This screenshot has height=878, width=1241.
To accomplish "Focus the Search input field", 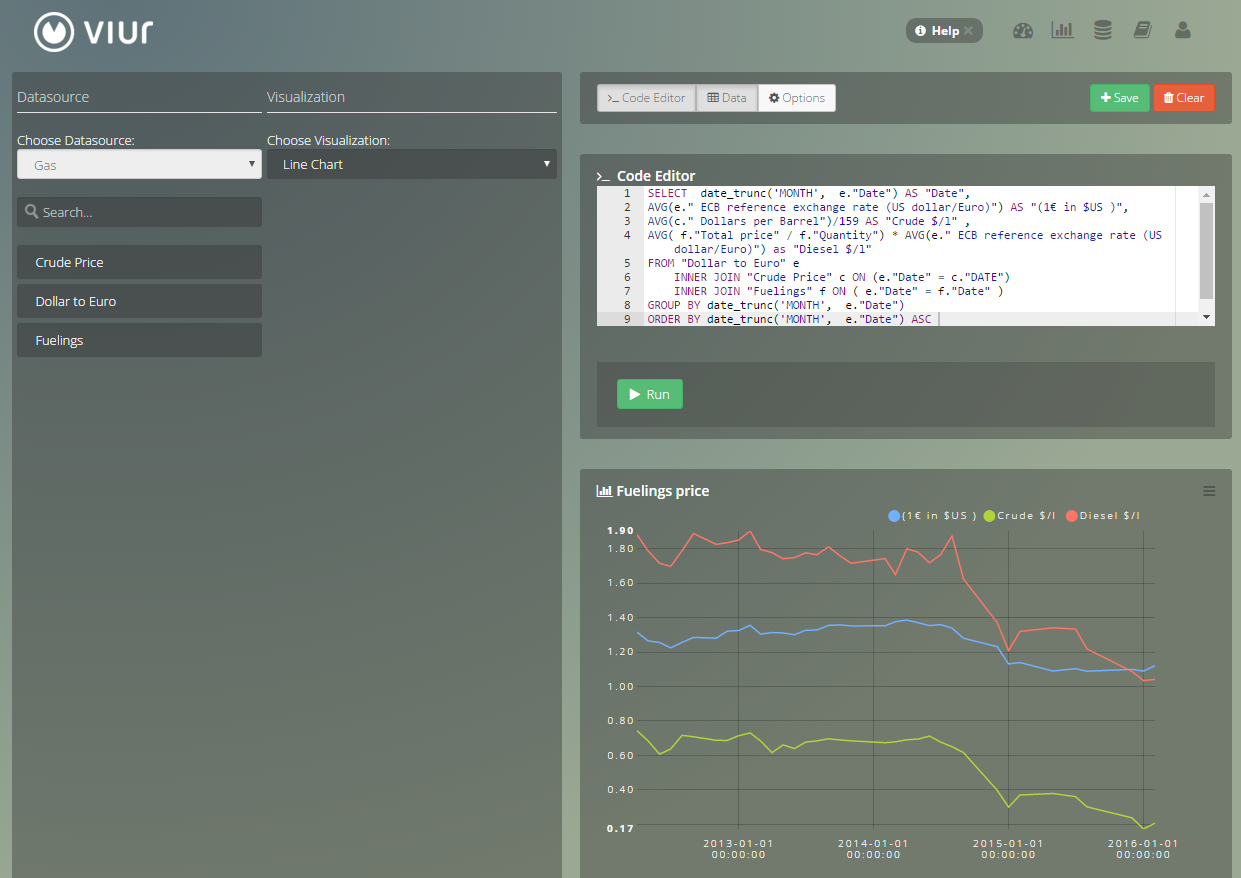I will click(139, 212).
